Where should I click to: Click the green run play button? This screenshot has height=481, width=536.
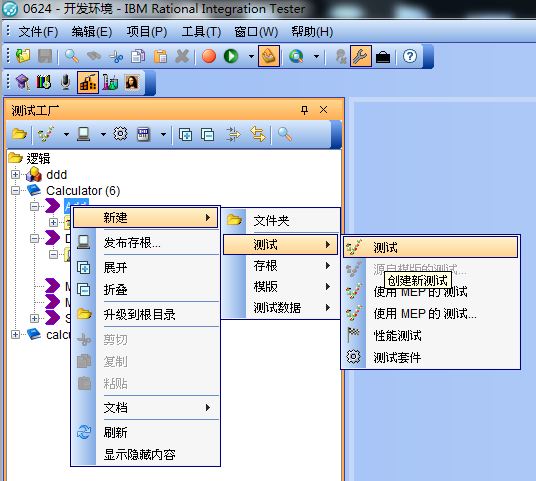click(x=231, y=56)
